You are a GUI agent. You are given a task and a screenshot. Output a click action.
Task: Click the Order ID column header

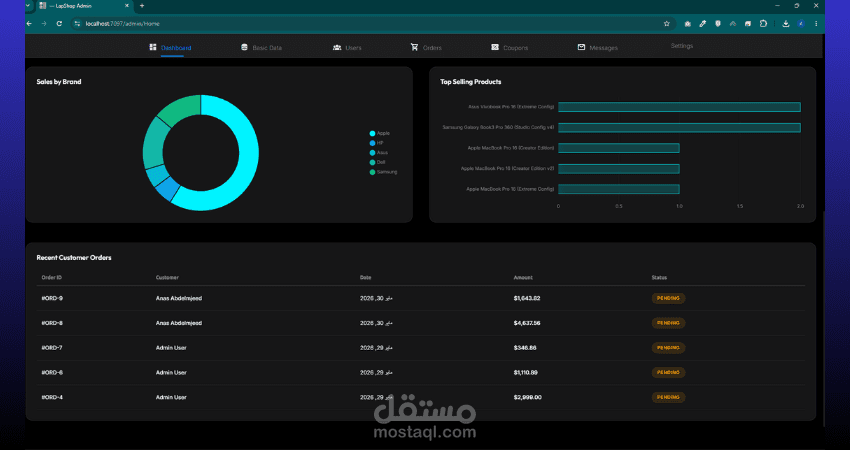click(51, 278)
